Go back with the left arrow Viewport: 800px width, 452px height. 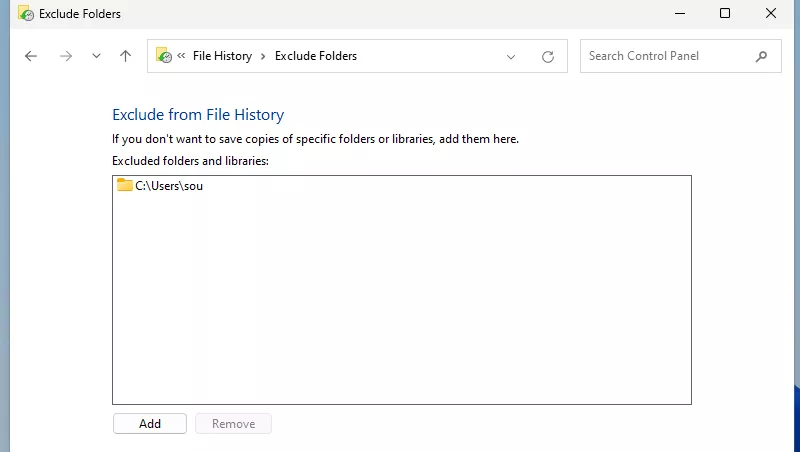31,56
